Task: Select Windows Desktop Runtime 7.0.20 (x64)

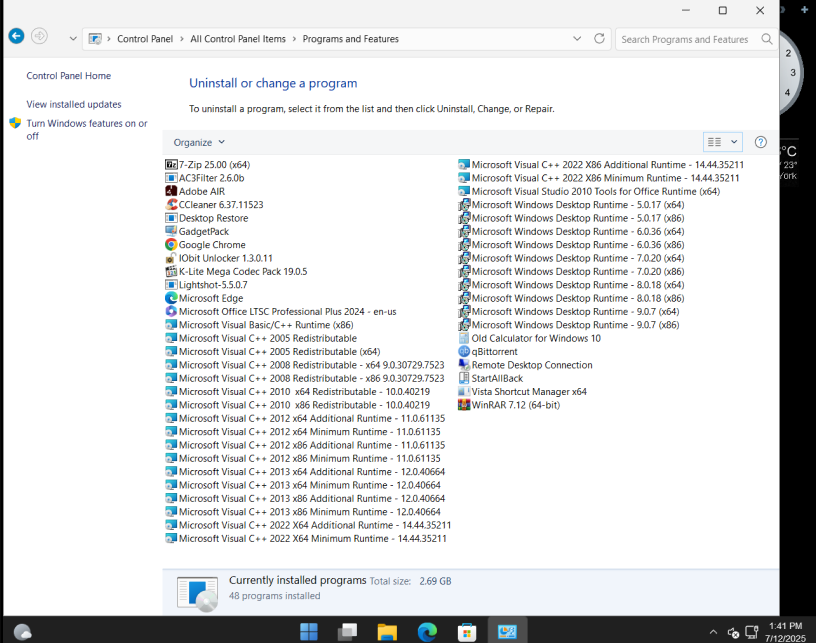Action: point(571,258)
